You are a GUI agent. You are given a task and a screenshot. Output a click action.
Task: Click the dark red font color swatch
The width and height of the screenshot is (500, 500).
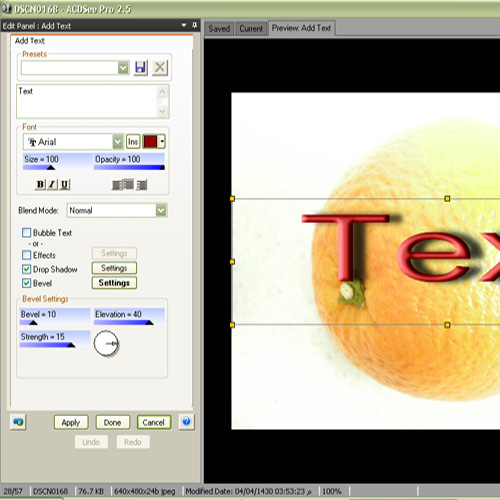click(150, 141)
